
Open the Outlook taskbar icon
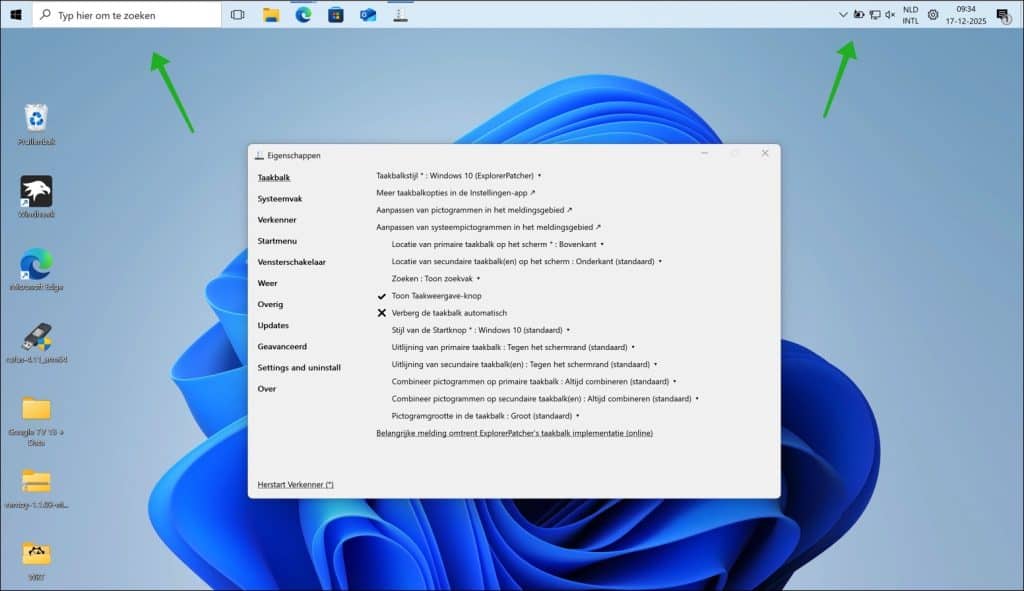[x=368, y=15]
